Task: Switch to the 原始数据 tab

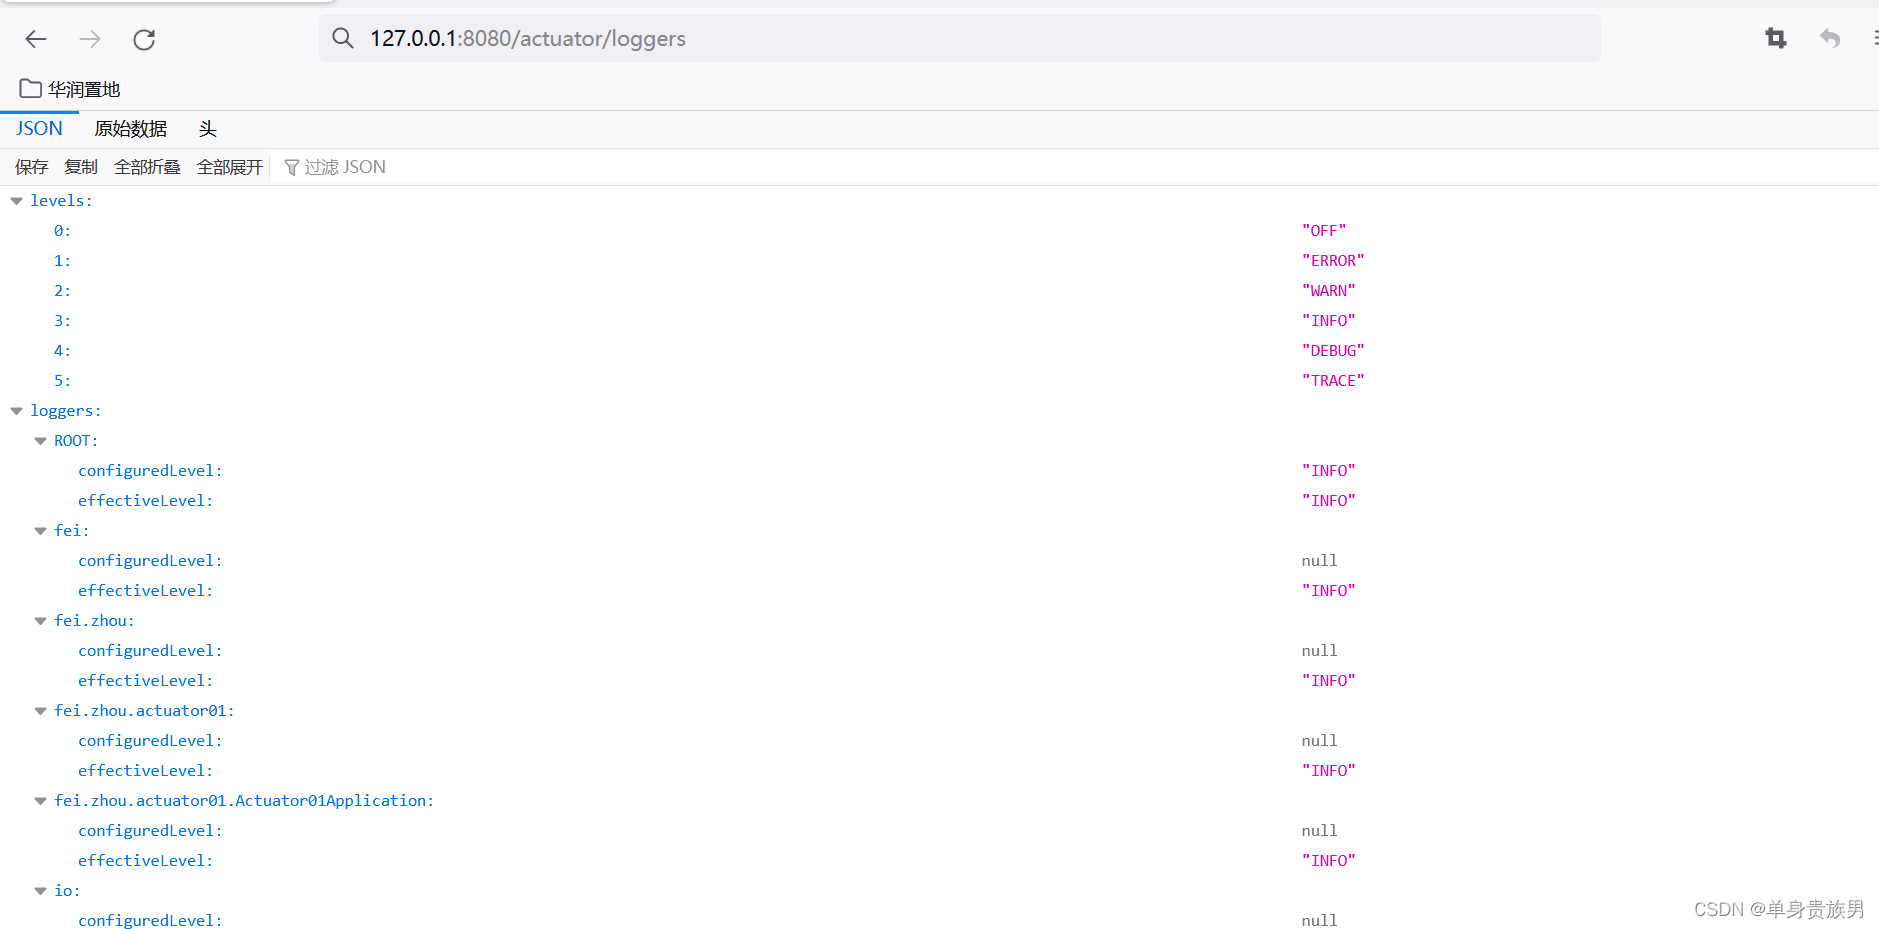Action: pyautogui.click(x=131, y=128)
